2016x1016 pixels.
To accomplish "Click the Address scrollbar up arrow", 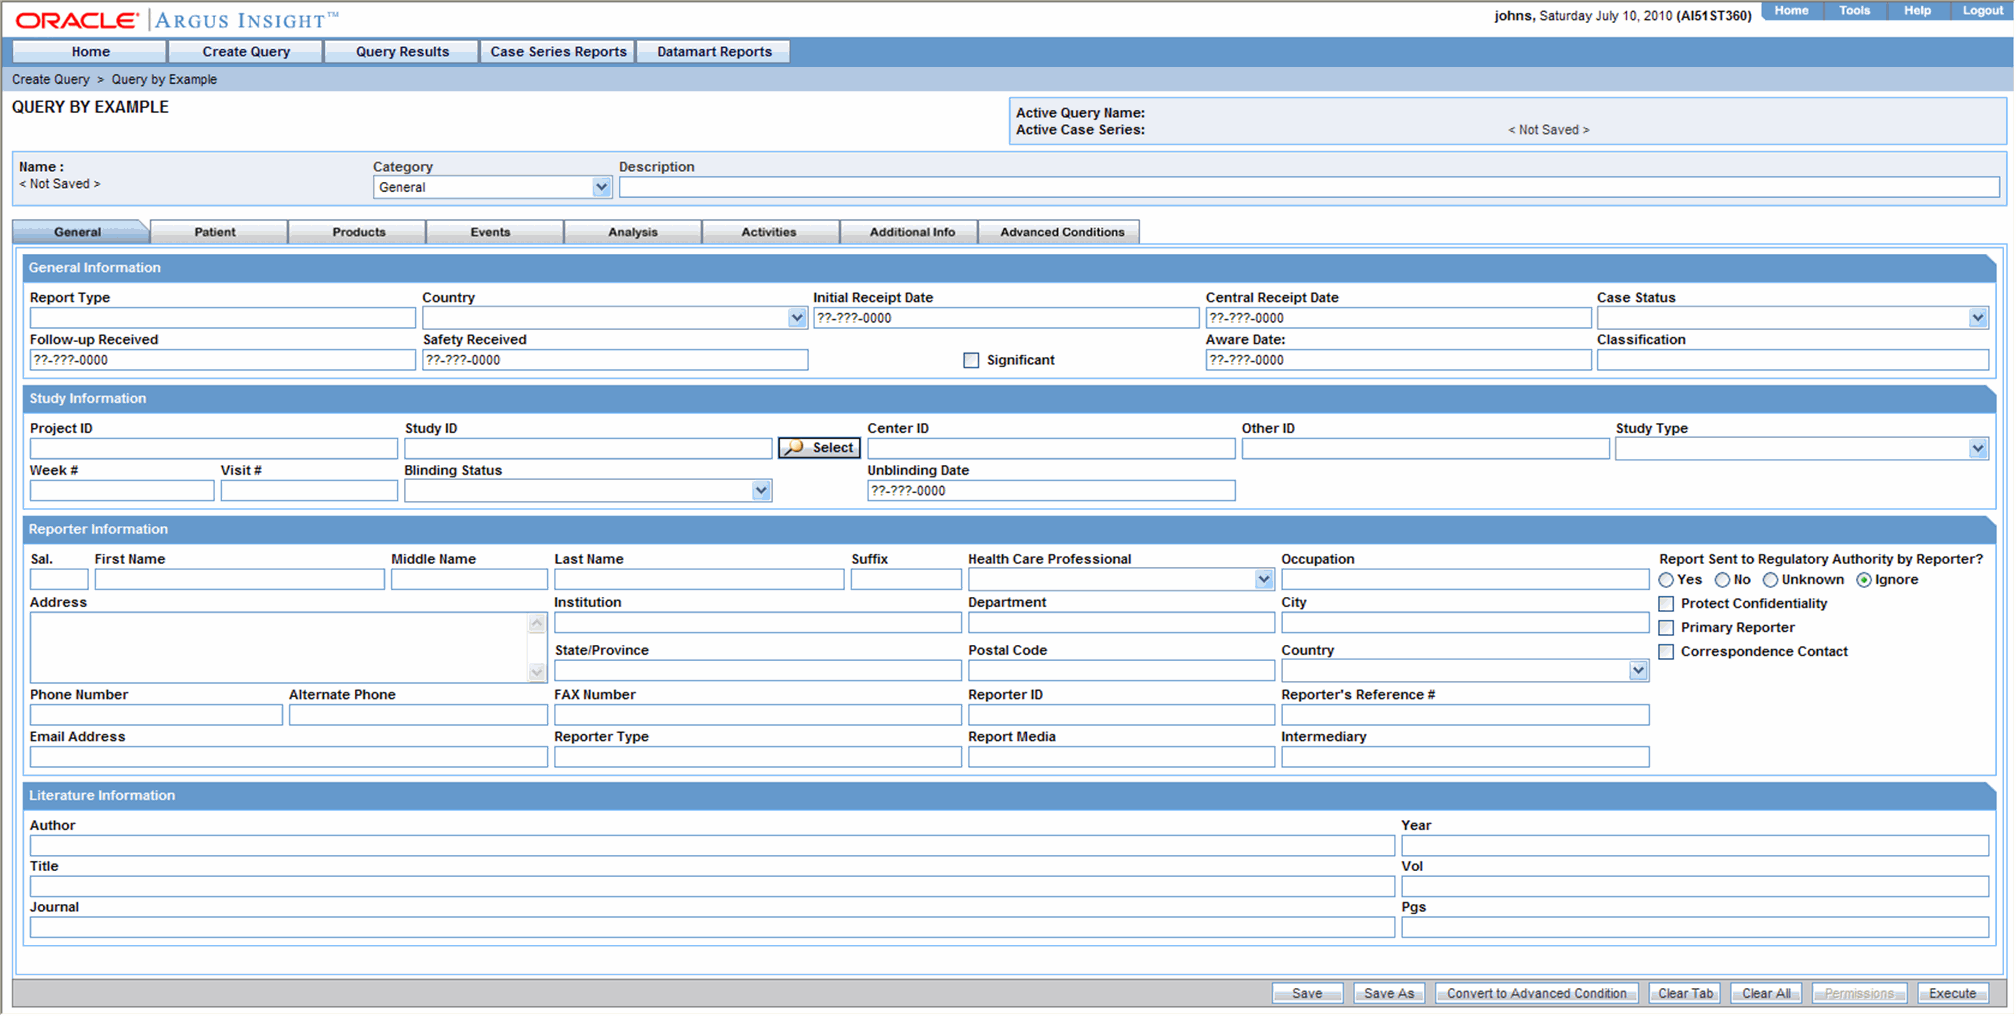I will point(537,623).
